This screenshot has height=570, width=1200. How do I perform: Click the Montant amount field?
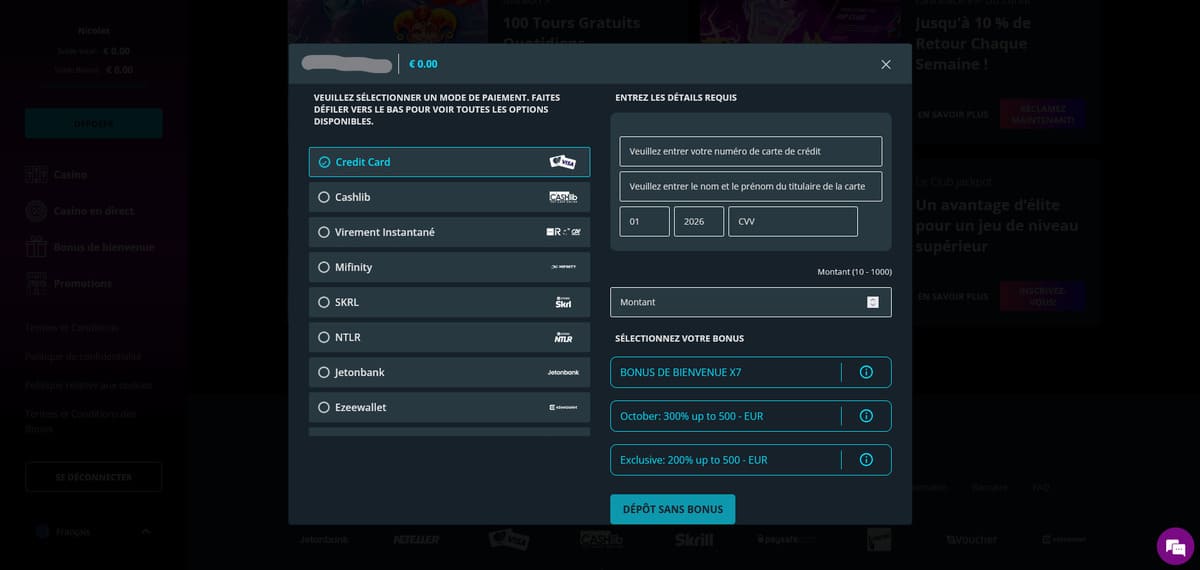coord(751,302)
